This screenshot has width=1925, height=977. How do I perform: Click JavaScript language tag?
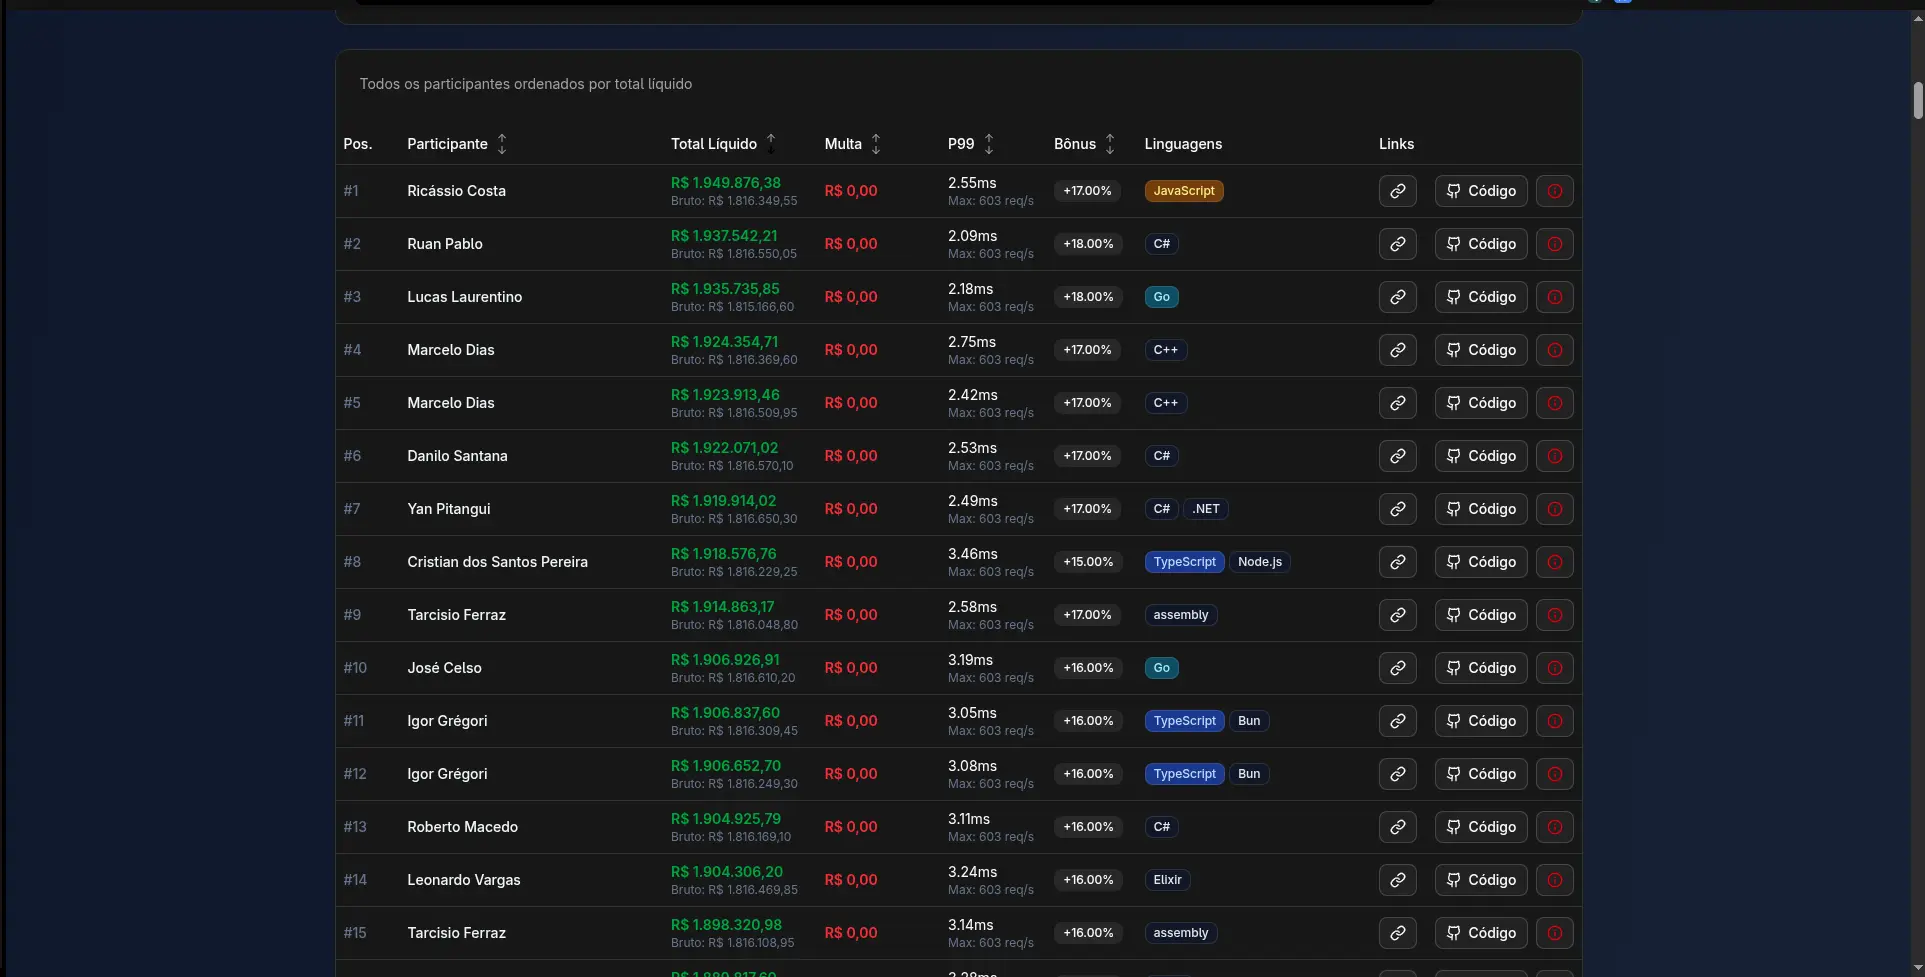point(1184,191)
